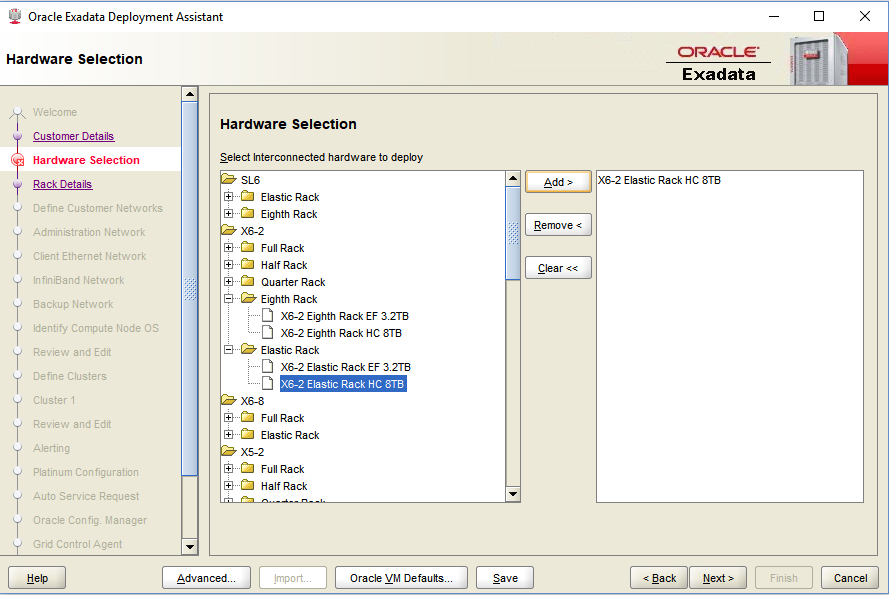Click the X6-2 Eighth Rack EF 3.2TB document icon
The width and height of the screenshot is (889, 595).
(x=267, y=316)
